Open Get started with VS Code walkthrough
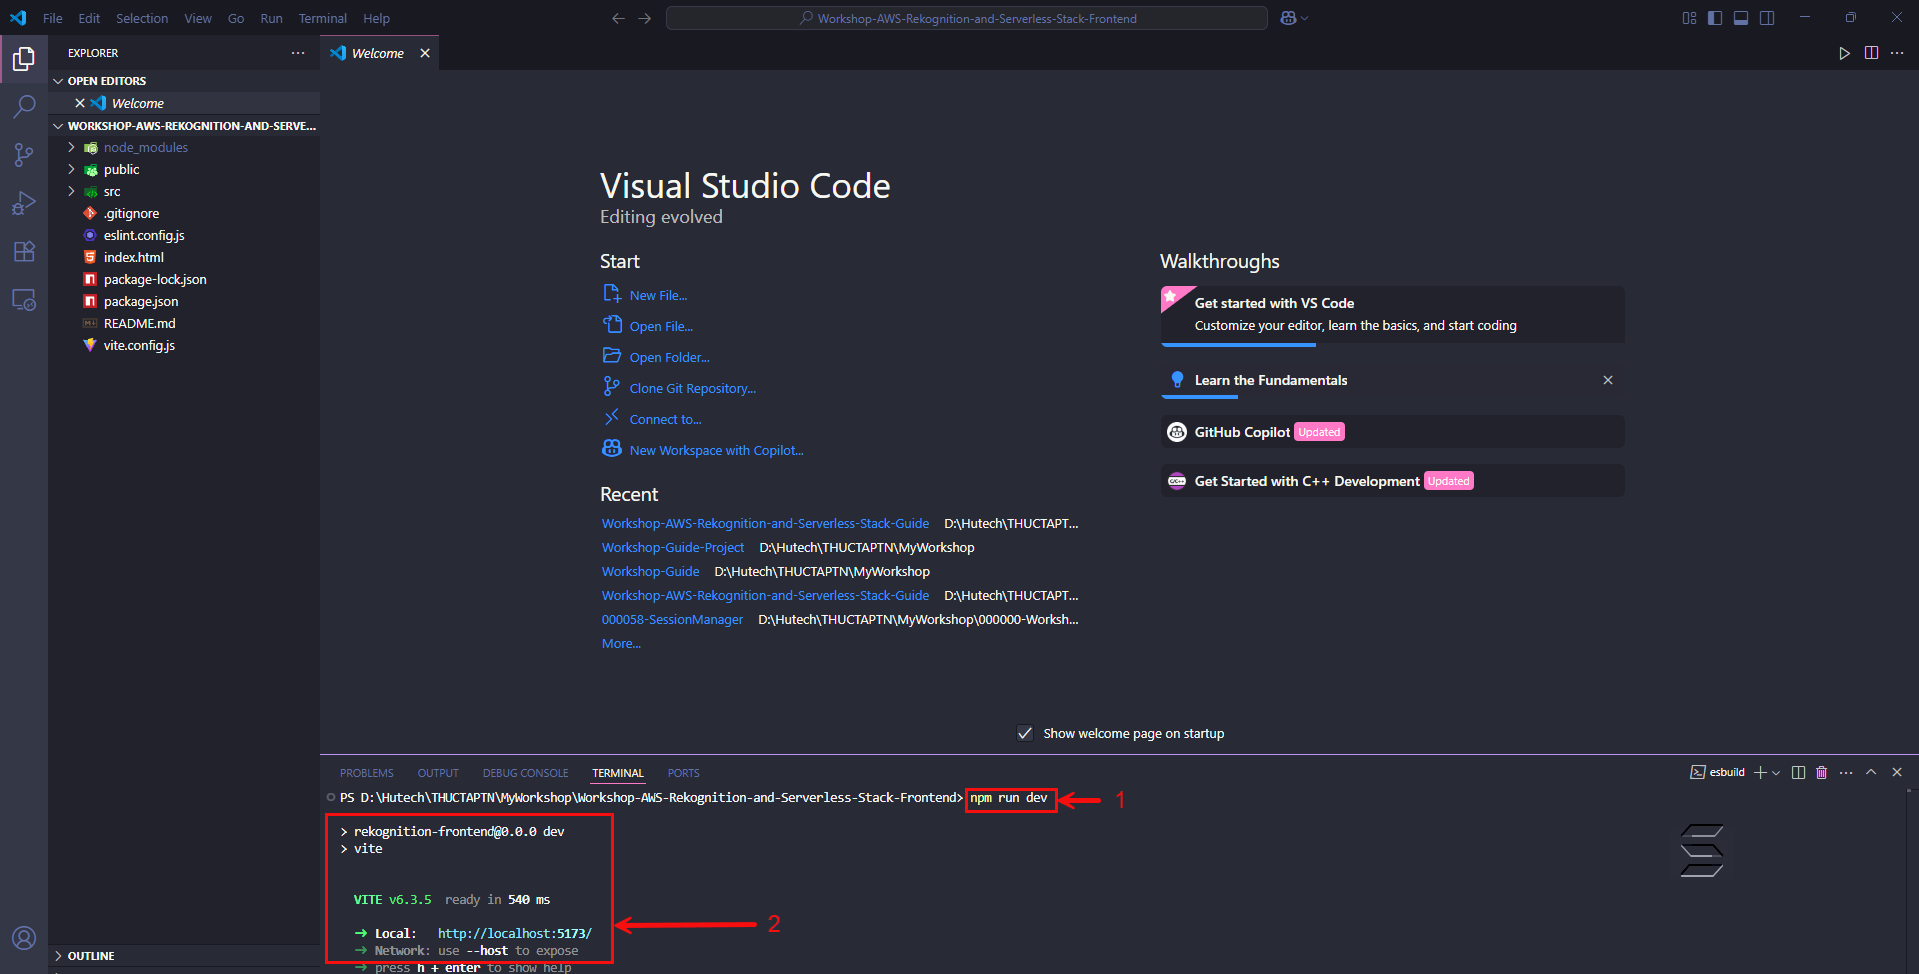Image resolution: width=1919 pixels, height=974 pixels. (1392, 314)
